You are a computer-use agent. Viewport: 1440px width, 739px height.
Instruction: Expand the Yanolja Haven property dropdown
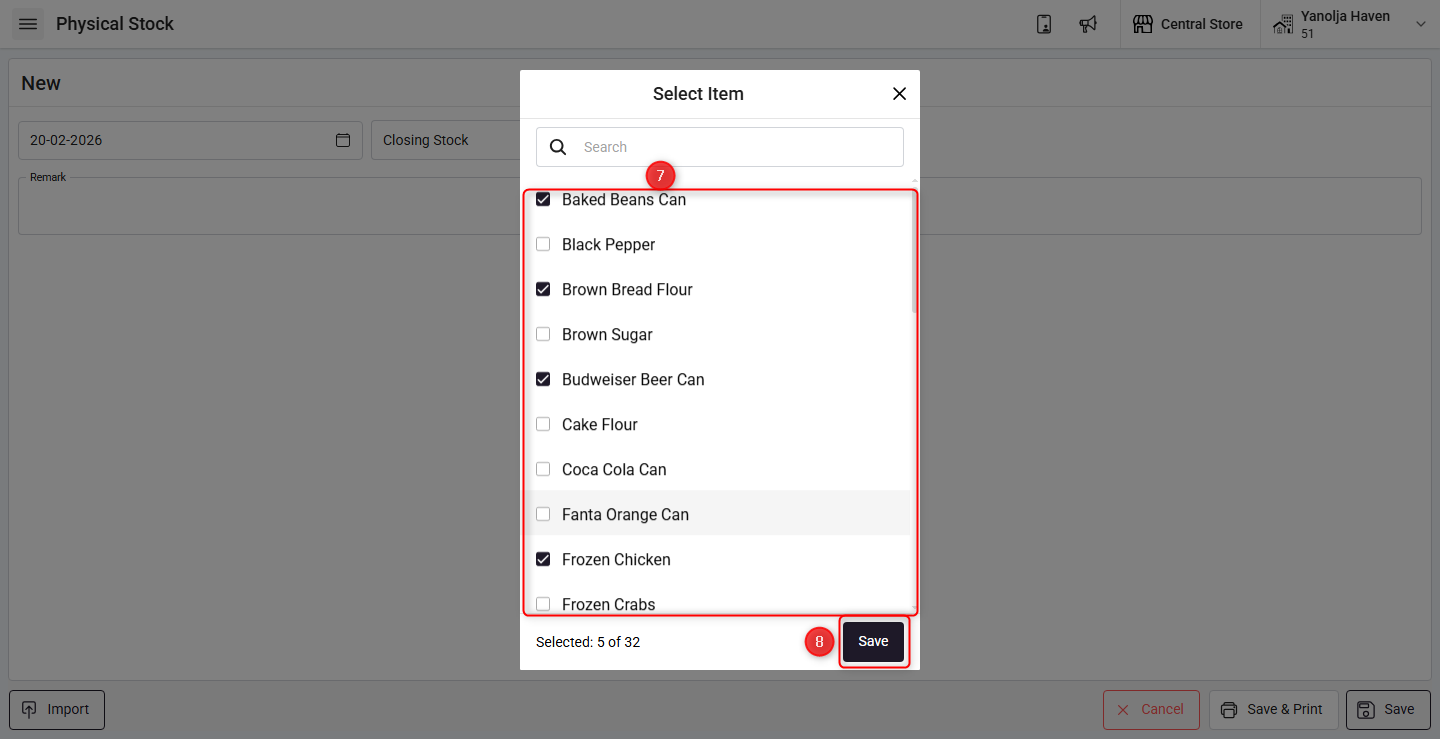pos(1420,24)
